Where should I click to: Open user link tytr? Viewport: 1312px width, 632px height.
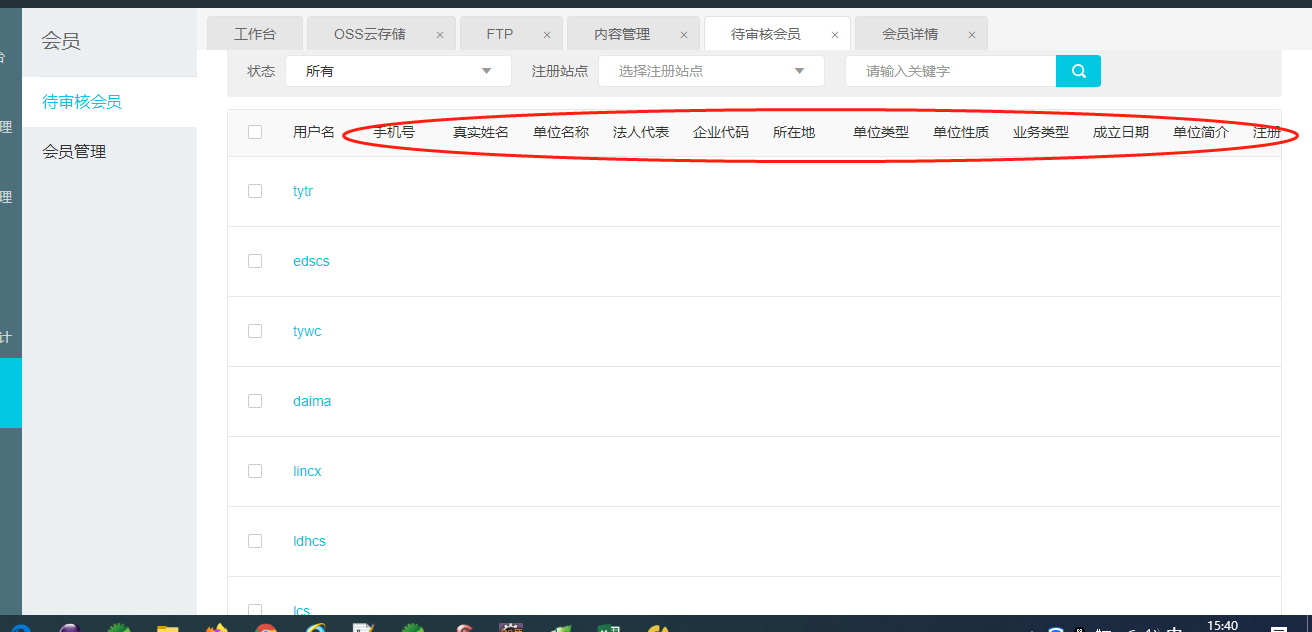[303, 191]
